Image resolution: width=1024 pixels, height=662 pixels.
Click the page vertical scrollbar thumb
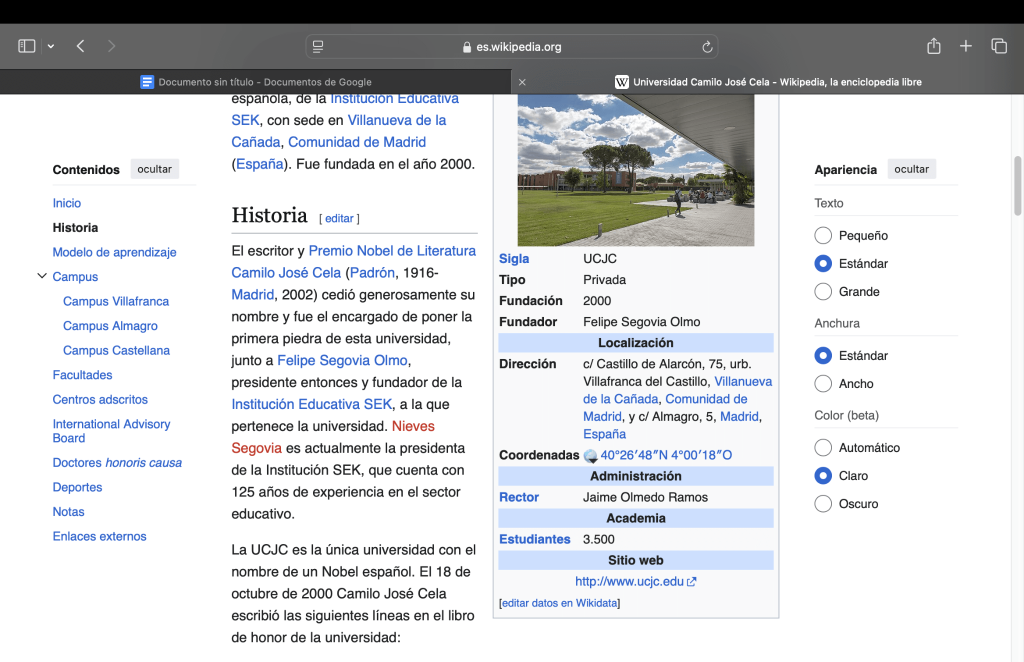point(1017,186)
